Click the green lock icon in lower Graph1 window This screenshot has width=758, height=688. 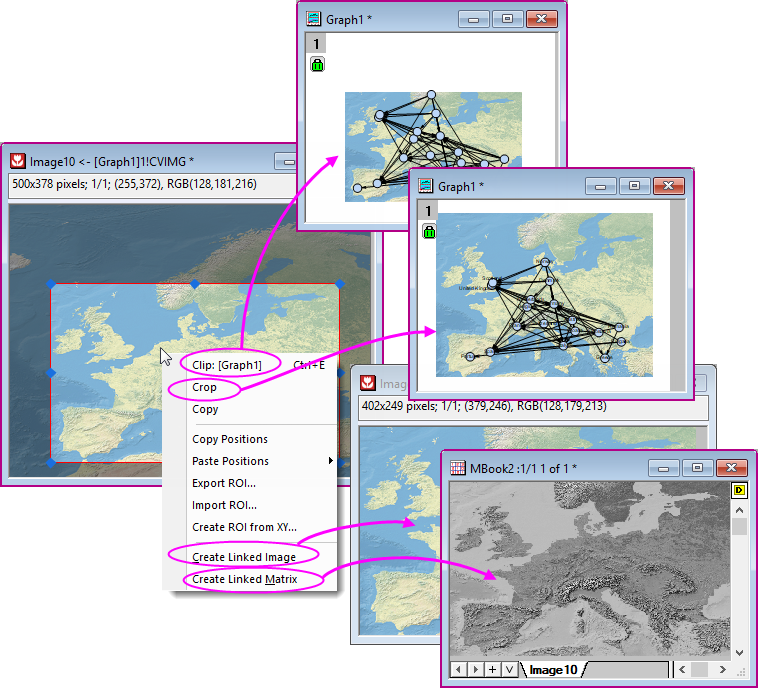tap(429, 231)
